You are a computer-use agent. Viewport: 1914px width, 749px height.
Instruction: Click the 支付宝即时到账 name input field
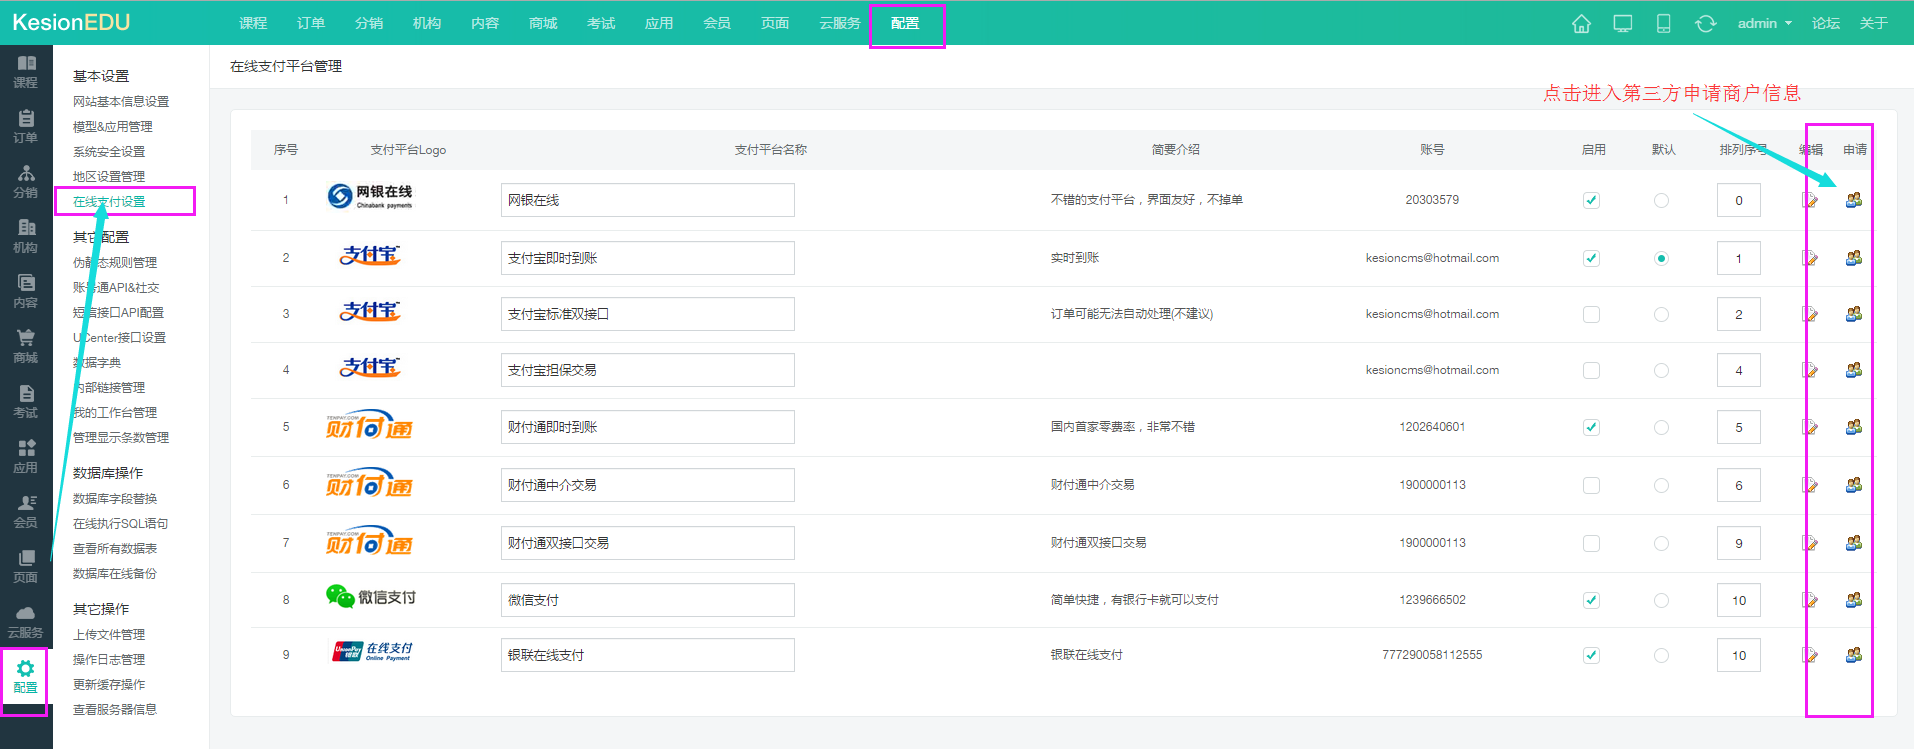pyautogui.click(x=647, y=258)
